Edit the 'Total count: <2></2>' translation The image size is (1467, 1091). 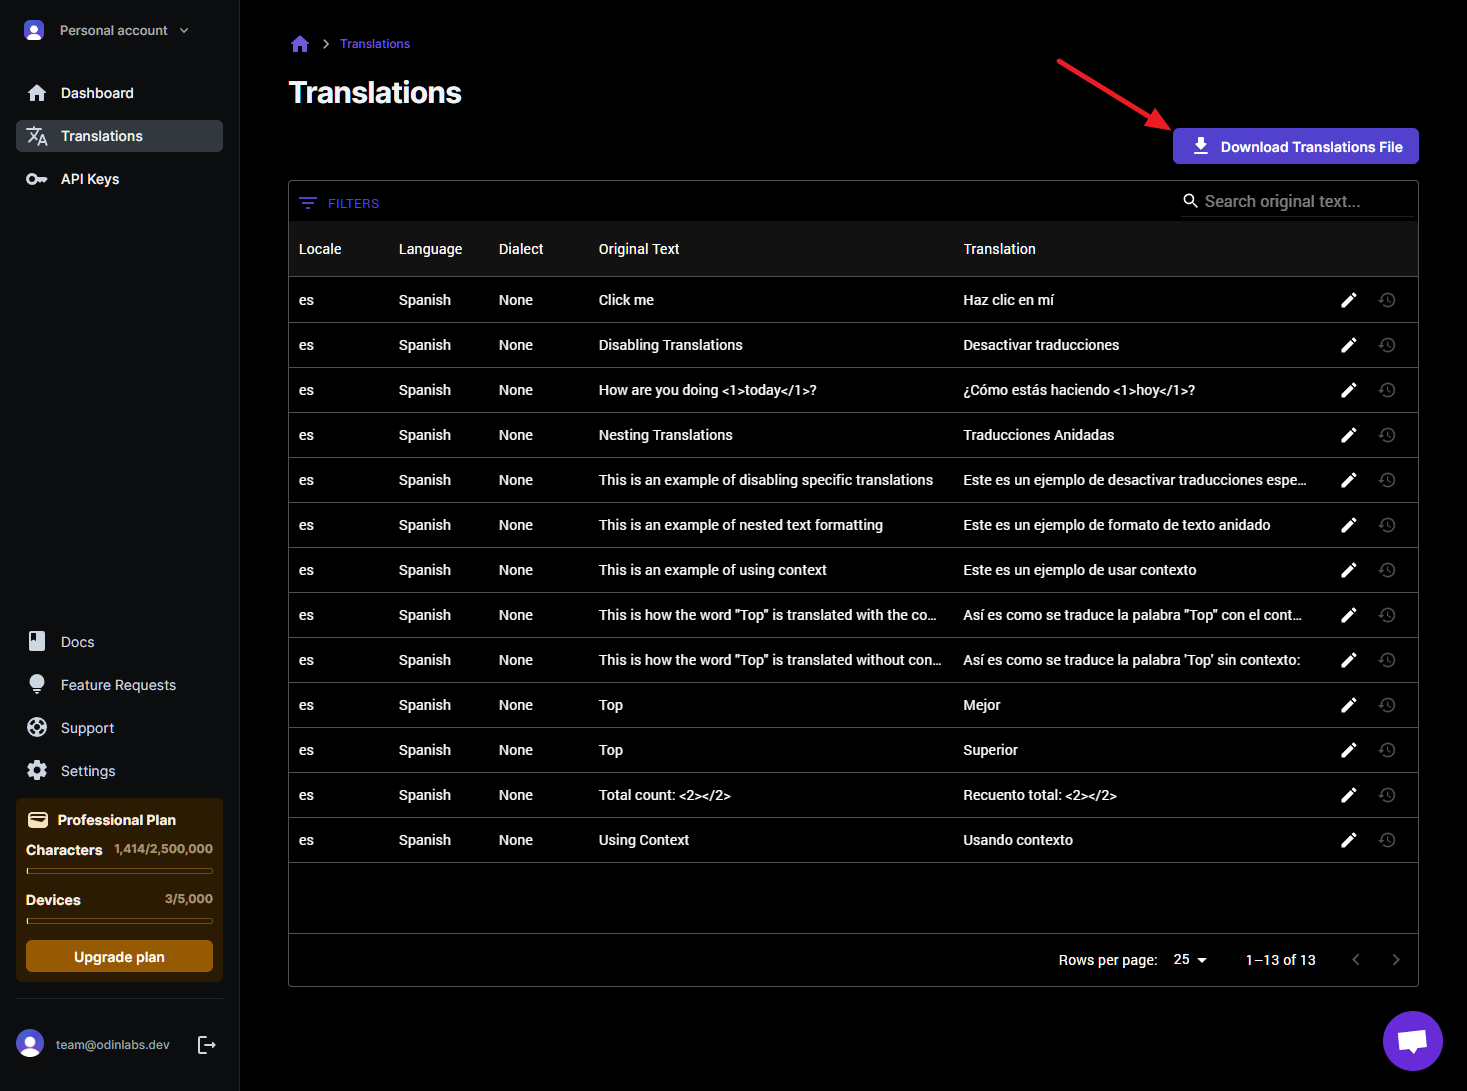click(1348, 795)
